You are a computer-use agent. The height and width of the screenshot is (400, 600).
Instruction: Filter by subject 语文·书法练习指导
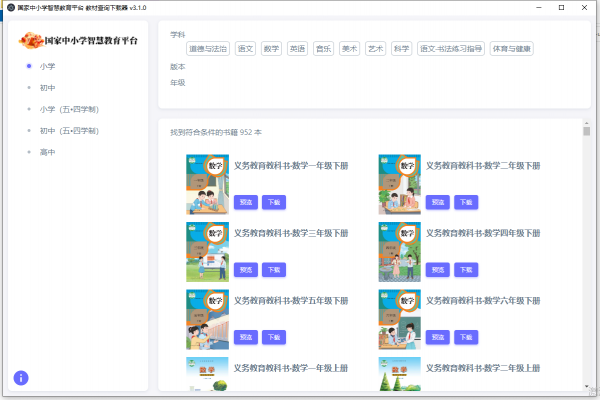(451, 49)
